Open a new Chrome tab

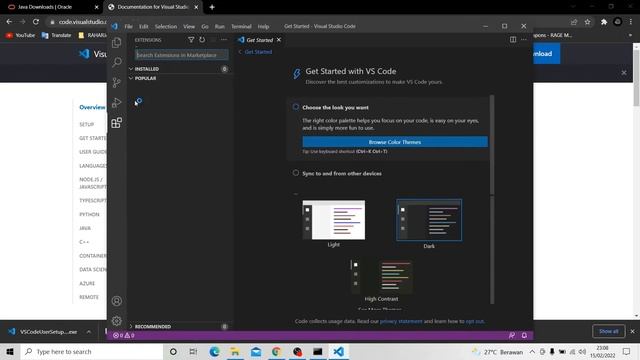pos(212,7)
